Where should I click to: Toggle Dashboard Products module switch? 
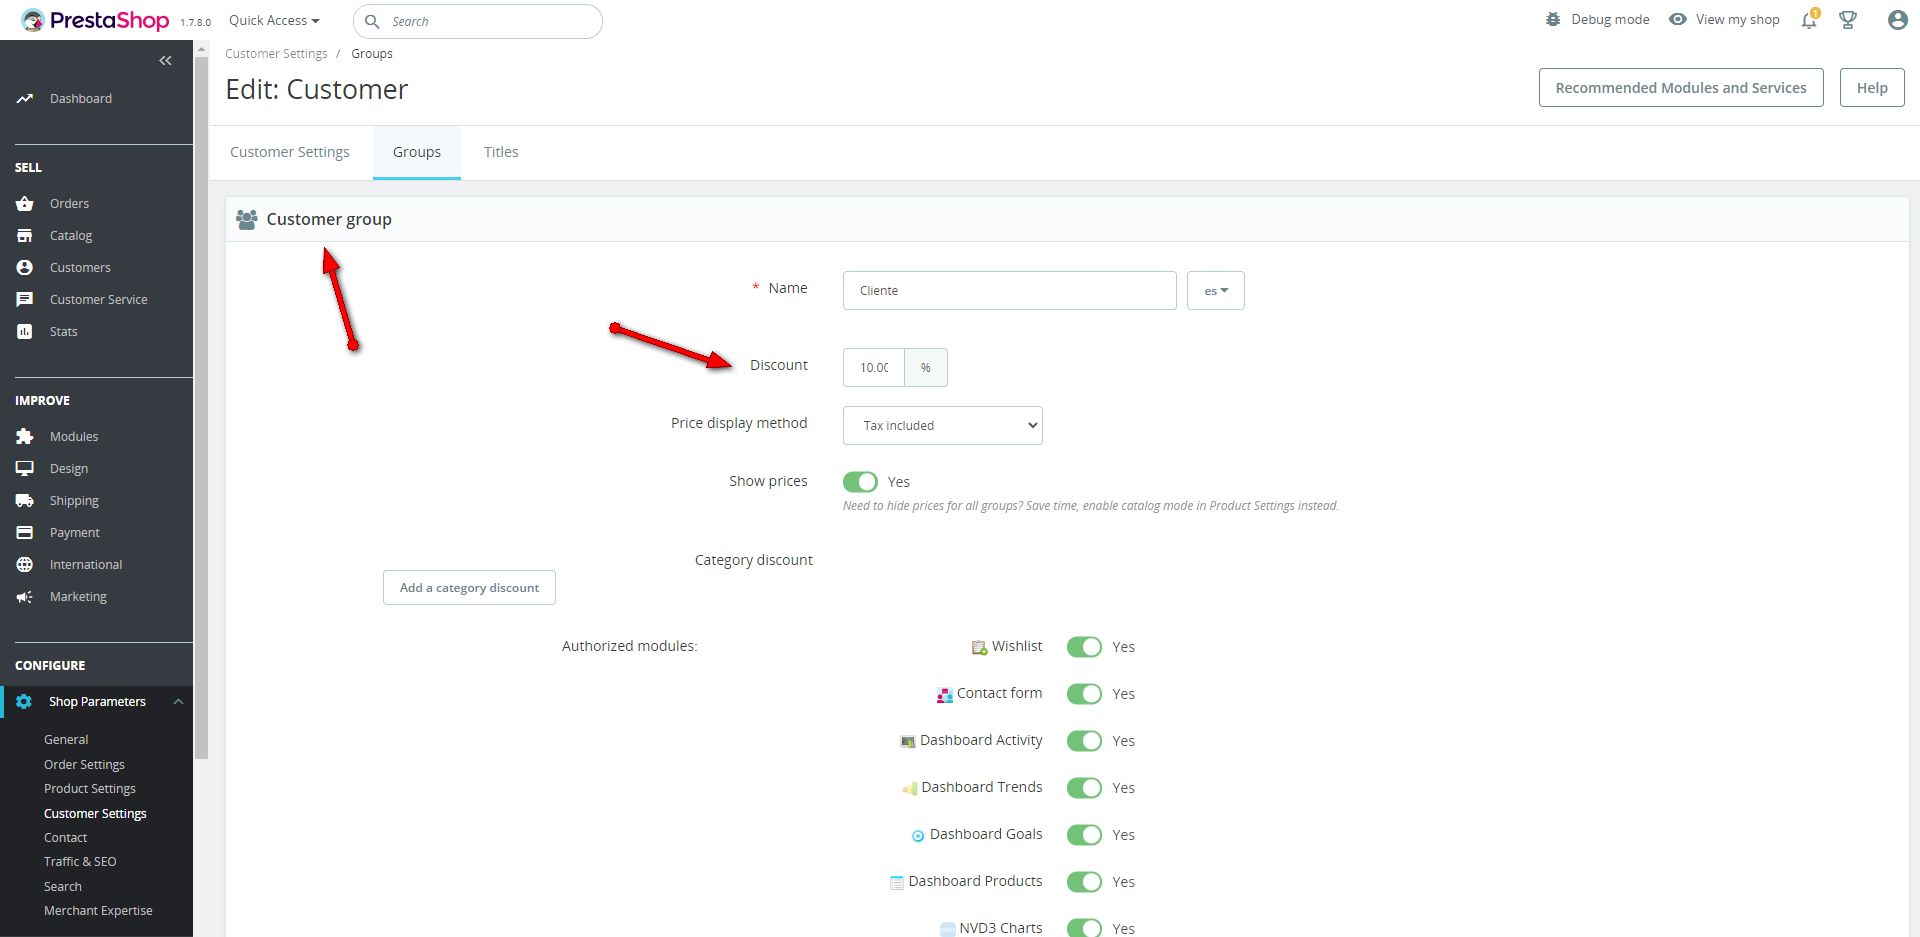pyautogui.click(x=1084, y=882)
